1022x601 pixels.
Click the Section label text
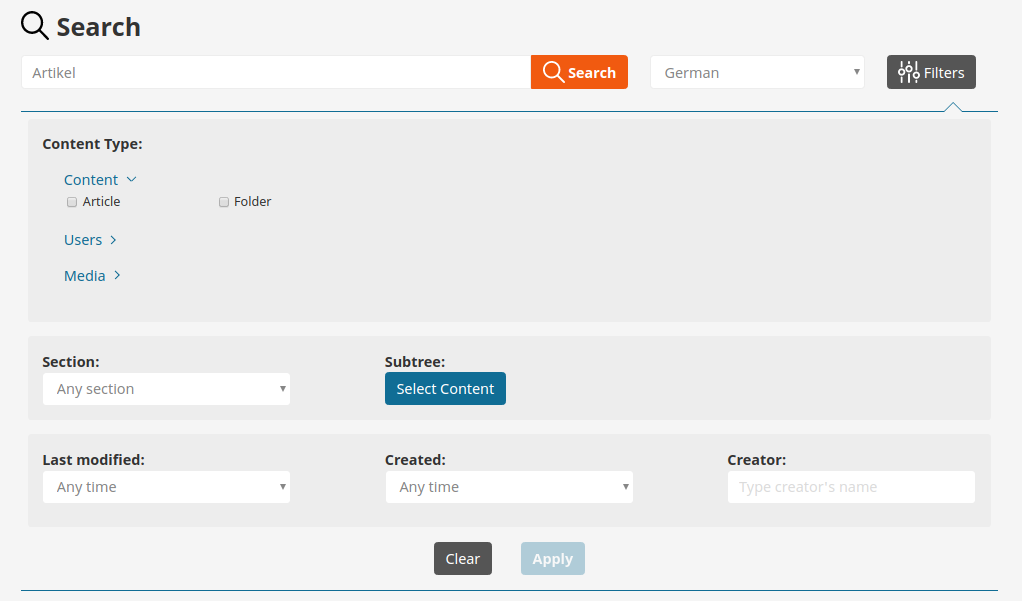click(71, 362)
